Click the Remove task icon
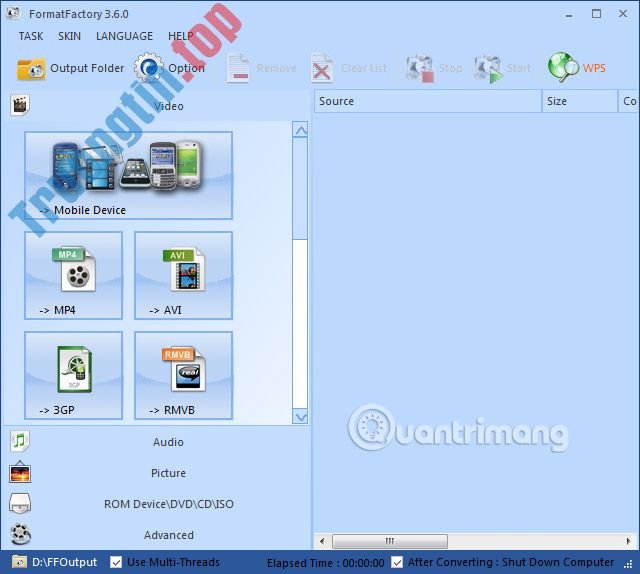The height and width of the screenshot is (574, 640). click(238, 68)
